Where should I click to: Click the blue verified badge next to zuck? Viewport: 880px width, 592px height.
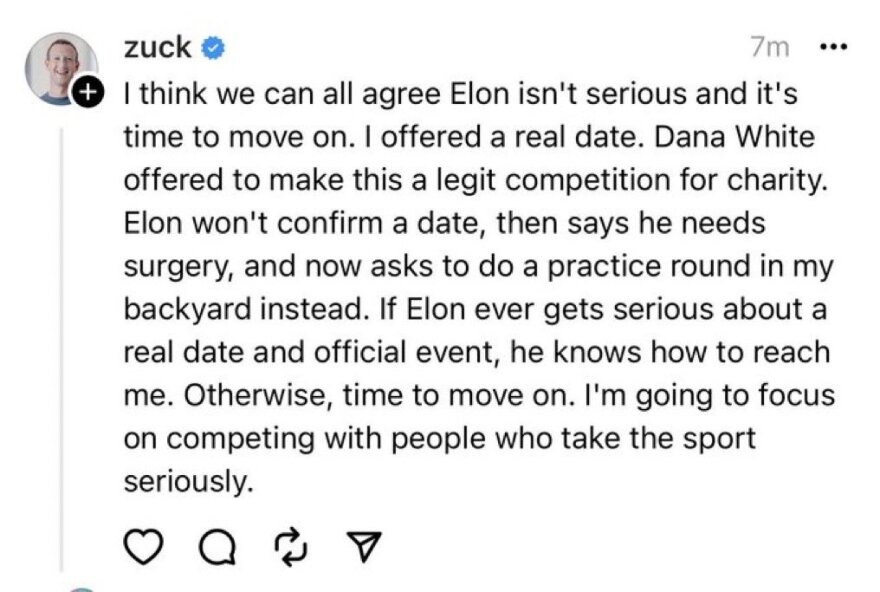[214, 47]
